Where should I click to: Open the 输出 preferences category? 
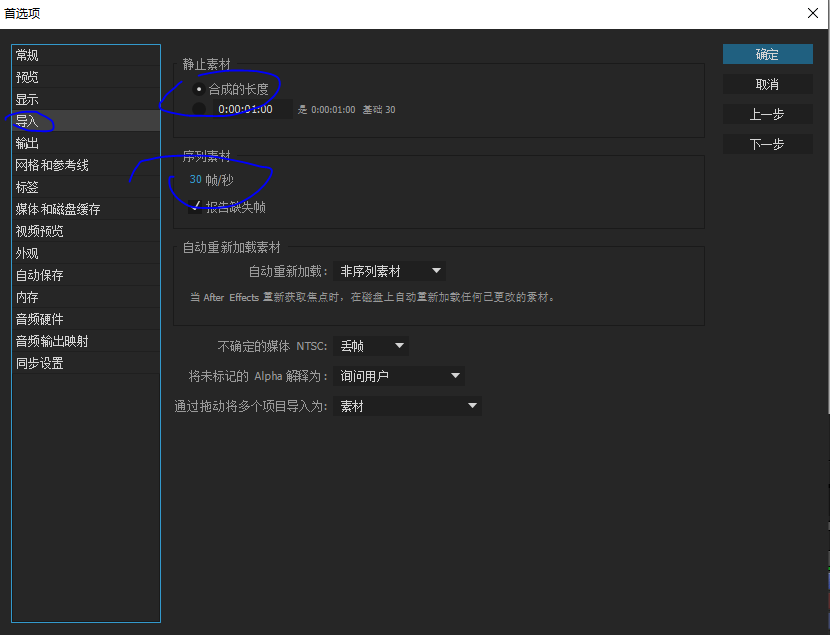pyautogui.click(x=86, y=143)
